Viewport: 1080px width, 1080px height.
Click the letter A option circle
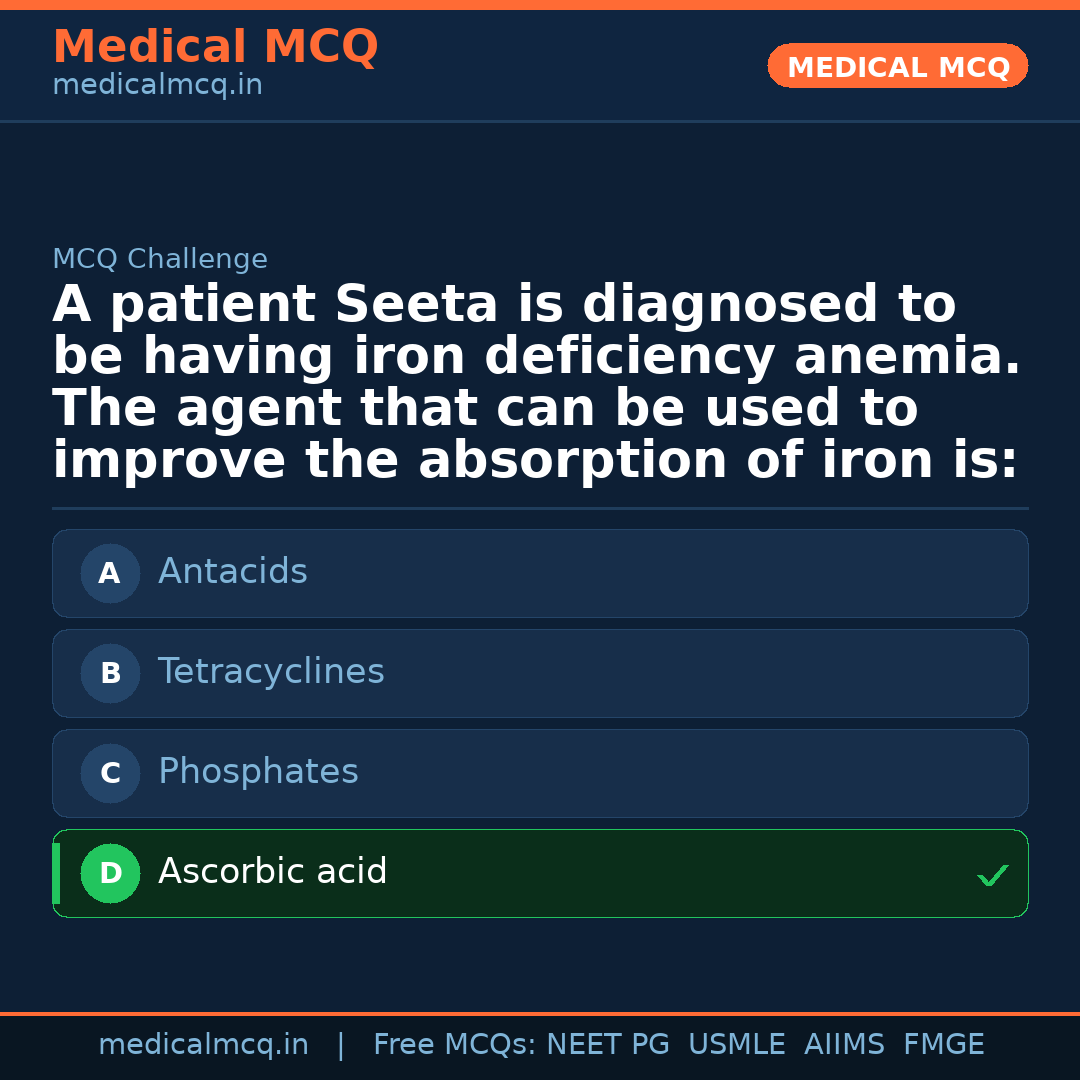coord(110,573)
